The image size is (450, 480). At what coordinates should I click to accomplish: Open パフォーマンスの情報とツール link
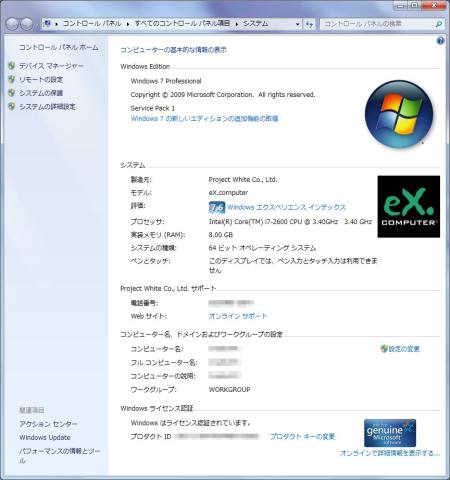tap(60, 456)
